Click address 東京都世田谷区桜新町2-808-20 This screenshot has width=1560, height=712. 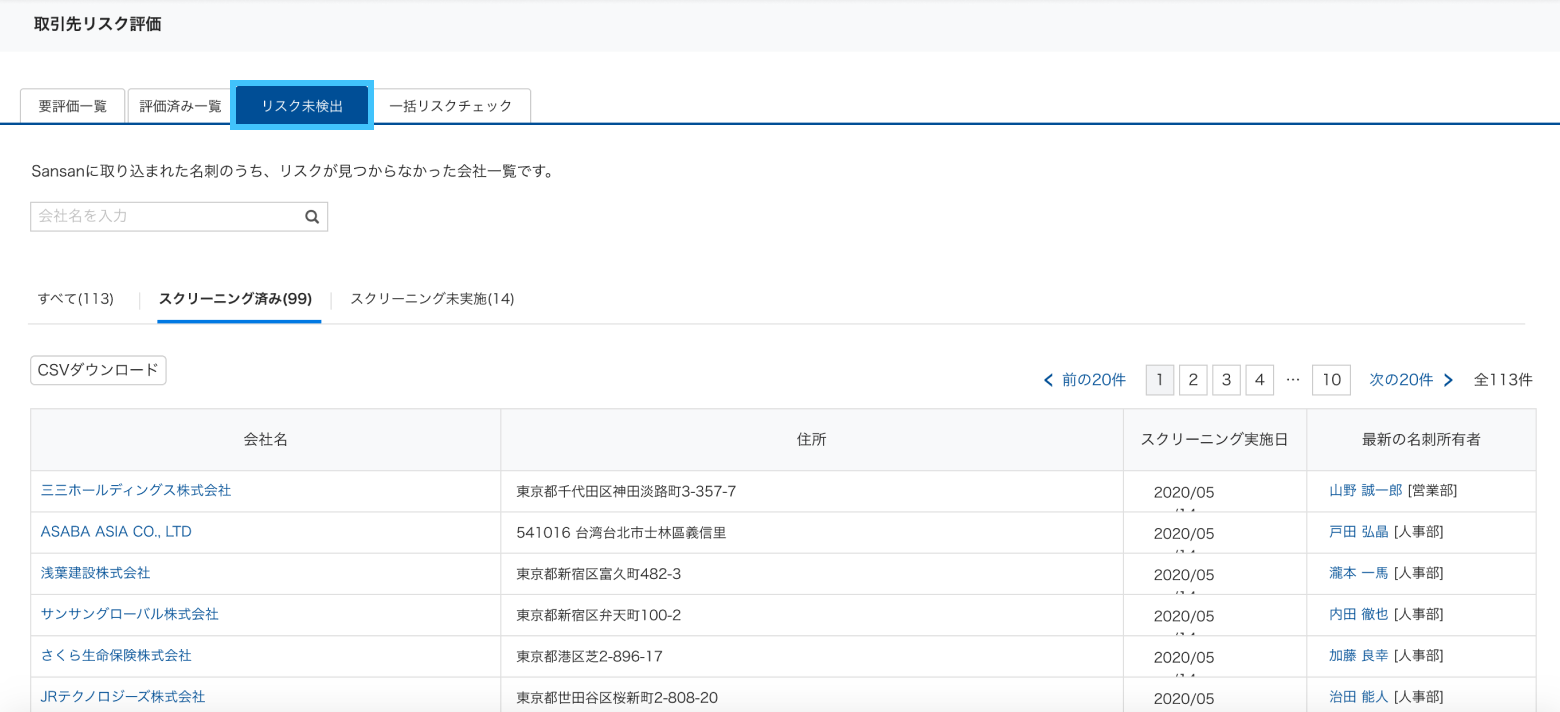tap(617, 697)
